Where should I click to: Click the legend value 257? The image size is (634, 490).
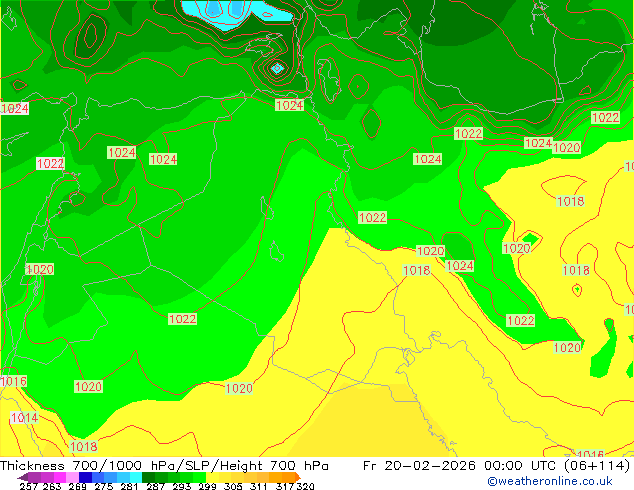tap(29, 486)
